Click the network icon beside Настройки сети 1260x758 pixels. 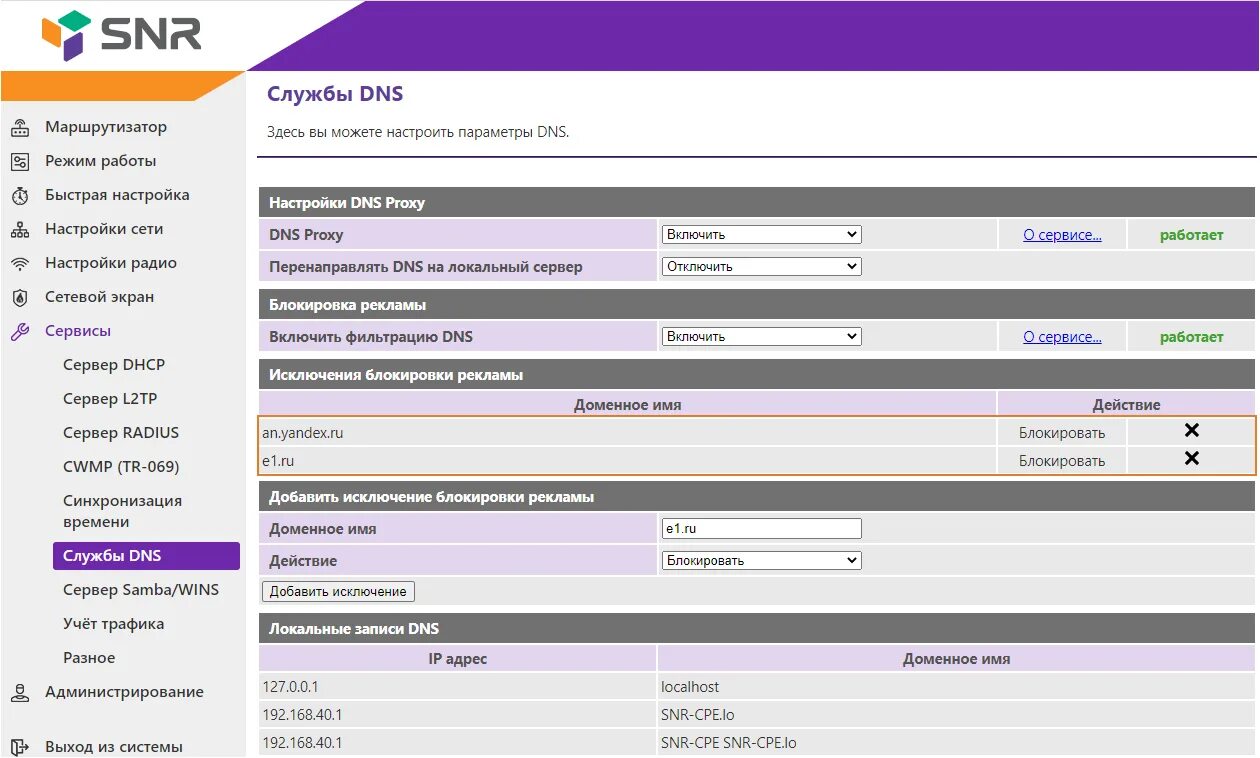tap(20, 230)
